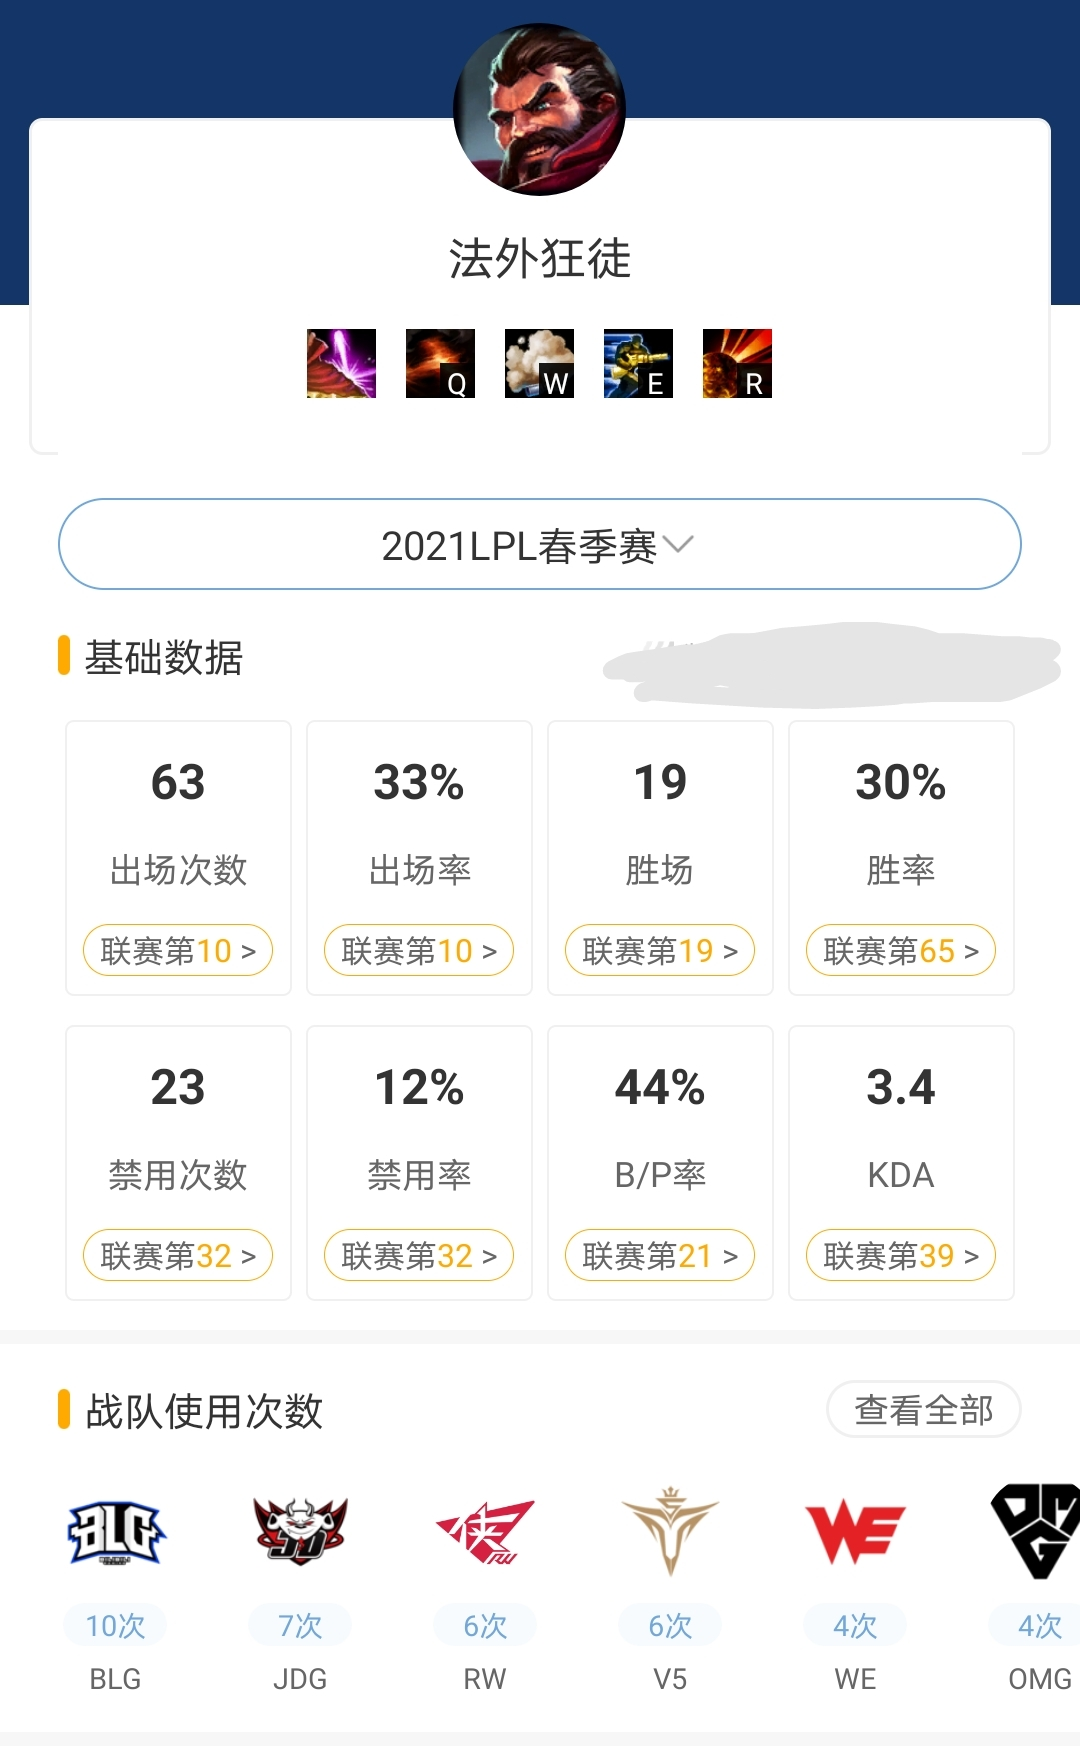Tap the JDG team logo
The image size is (1080, 1750).
[300, 1532]
